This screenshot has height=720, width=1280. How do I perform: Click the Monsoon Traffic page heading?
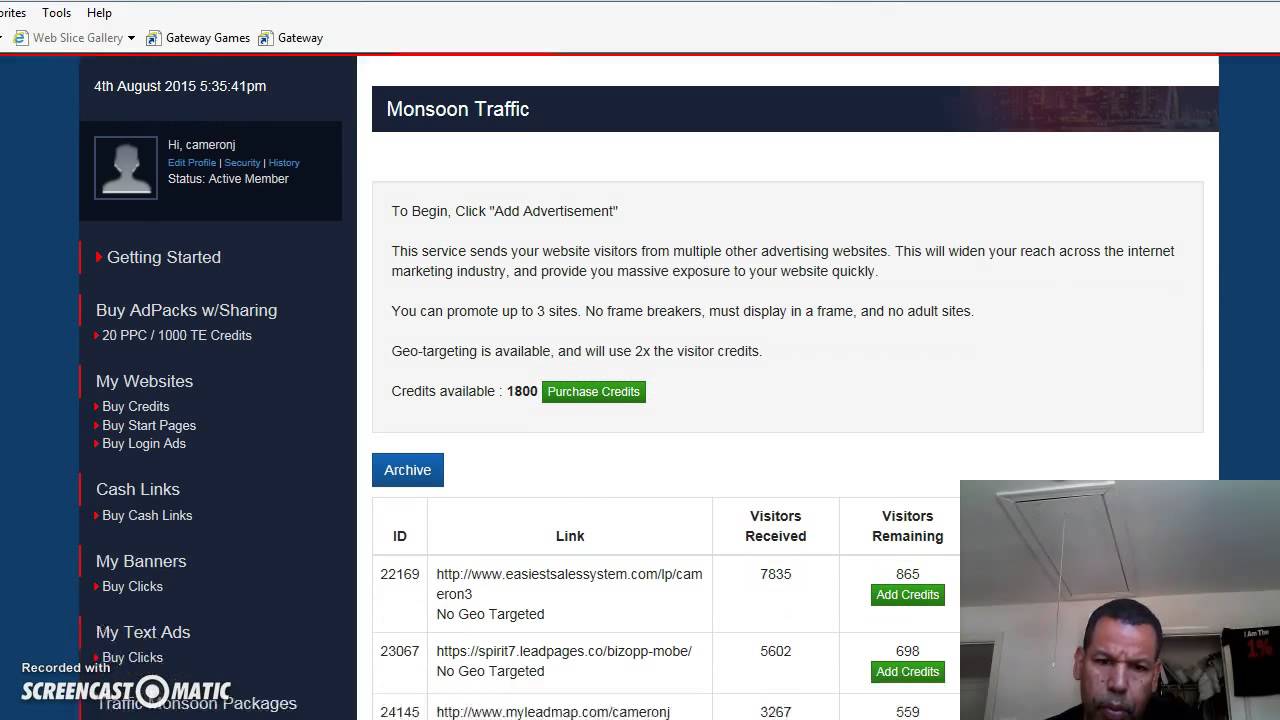point(458,109)
